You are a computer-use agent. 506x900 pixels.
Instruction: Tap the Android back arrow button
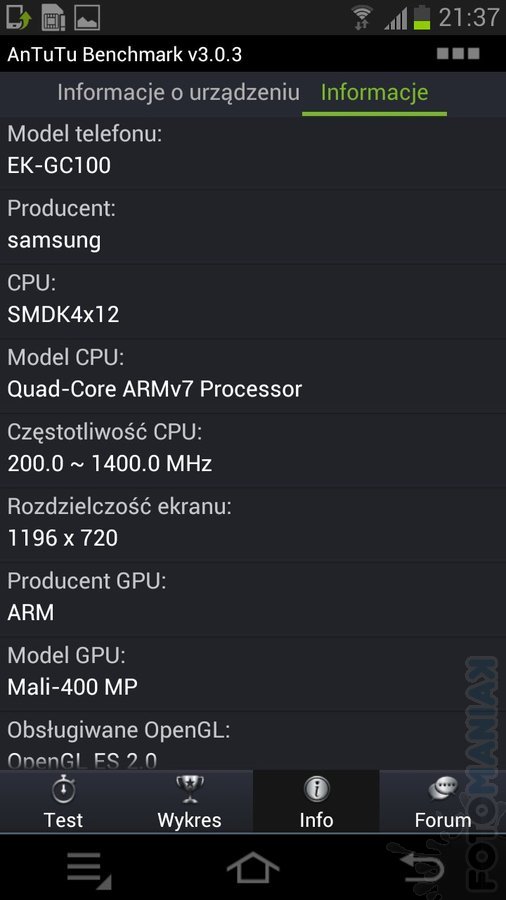click(423, 868)
